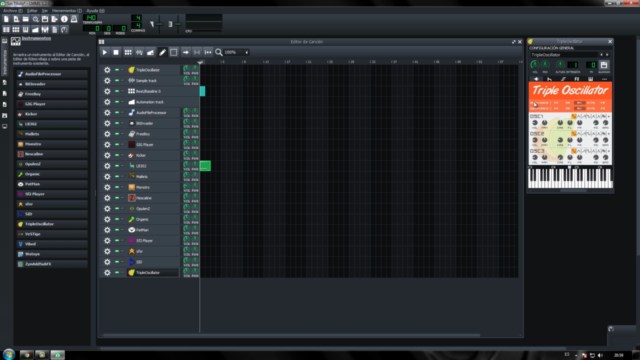Click Nescaline track name button
The image size is (640, 360).
coord(153,198)
